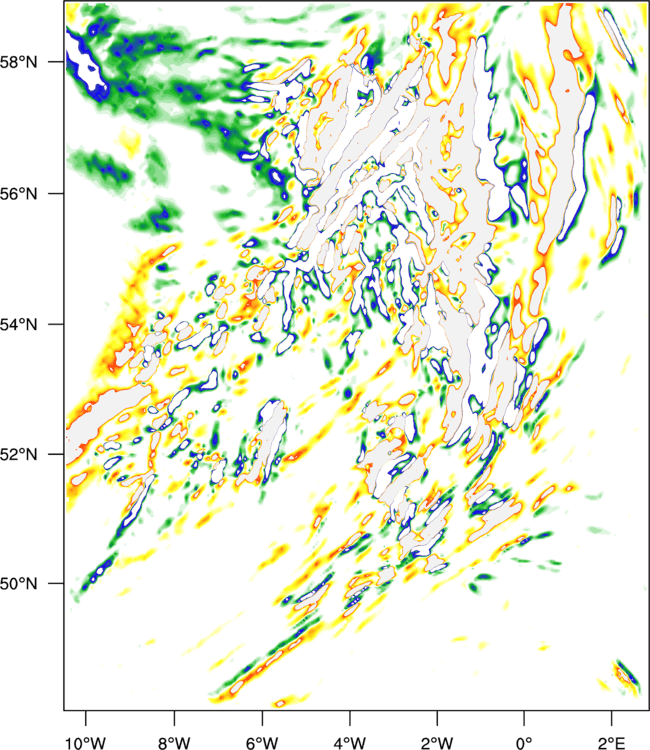This screenshot has height=750, width=650.
Task: Click the 52°N latitude label
Action: [x=18, y=454]
